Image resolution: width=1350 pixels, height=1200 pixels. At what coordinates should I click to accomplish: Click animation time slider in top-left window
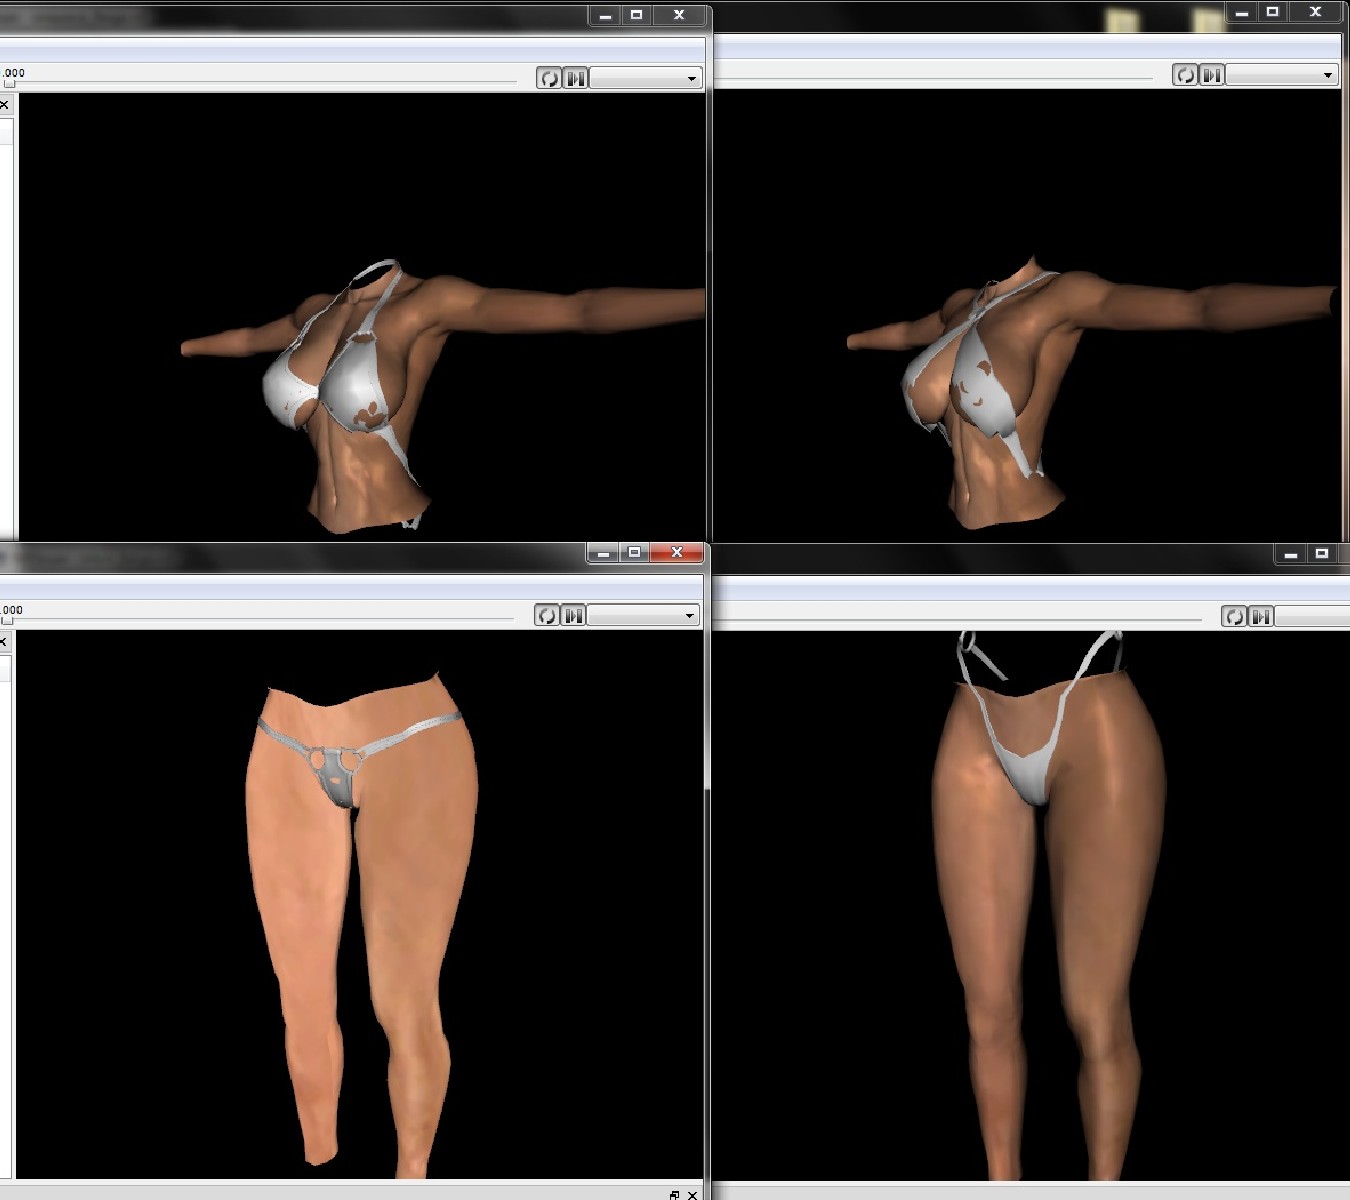(x=10, y=83)
